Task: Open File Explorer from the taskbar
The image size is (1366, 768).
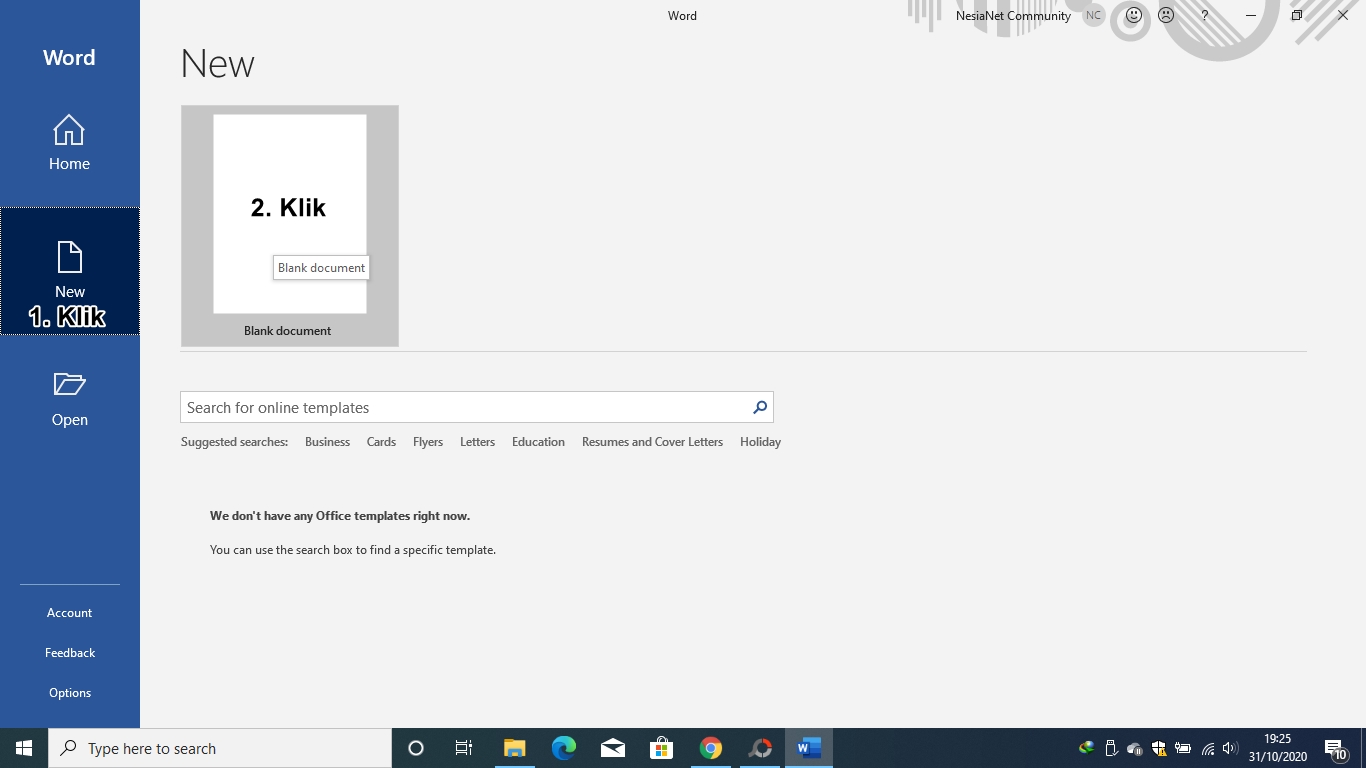Action: tap(515, 748)
